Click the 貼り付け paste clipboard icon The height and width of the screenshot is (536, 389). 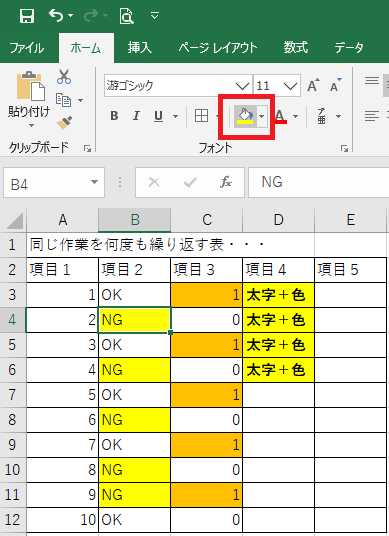(x=31, y=86)
